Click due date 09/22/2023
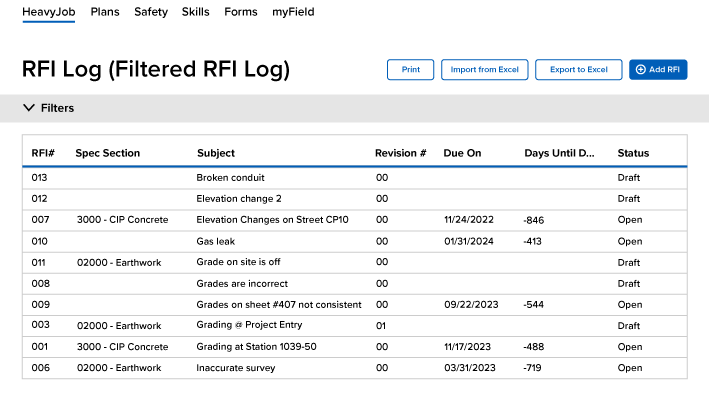 tap(471, 305)
